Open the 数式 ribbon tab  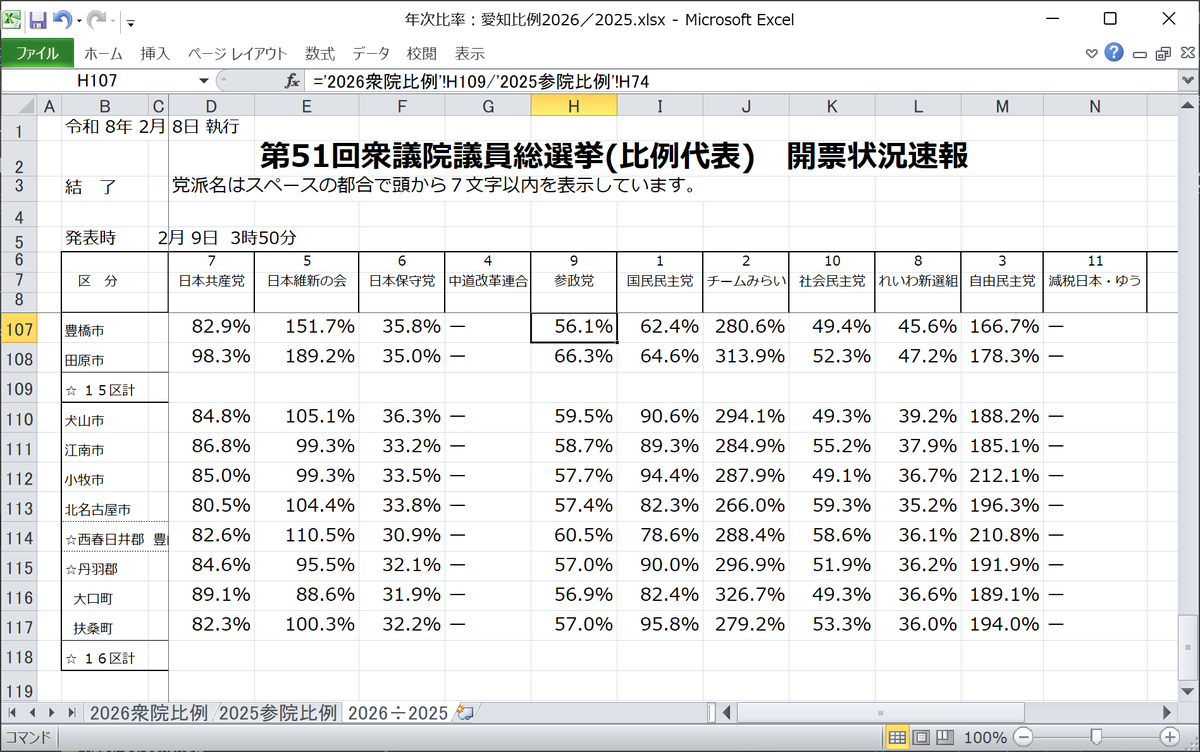click(320, 53)
